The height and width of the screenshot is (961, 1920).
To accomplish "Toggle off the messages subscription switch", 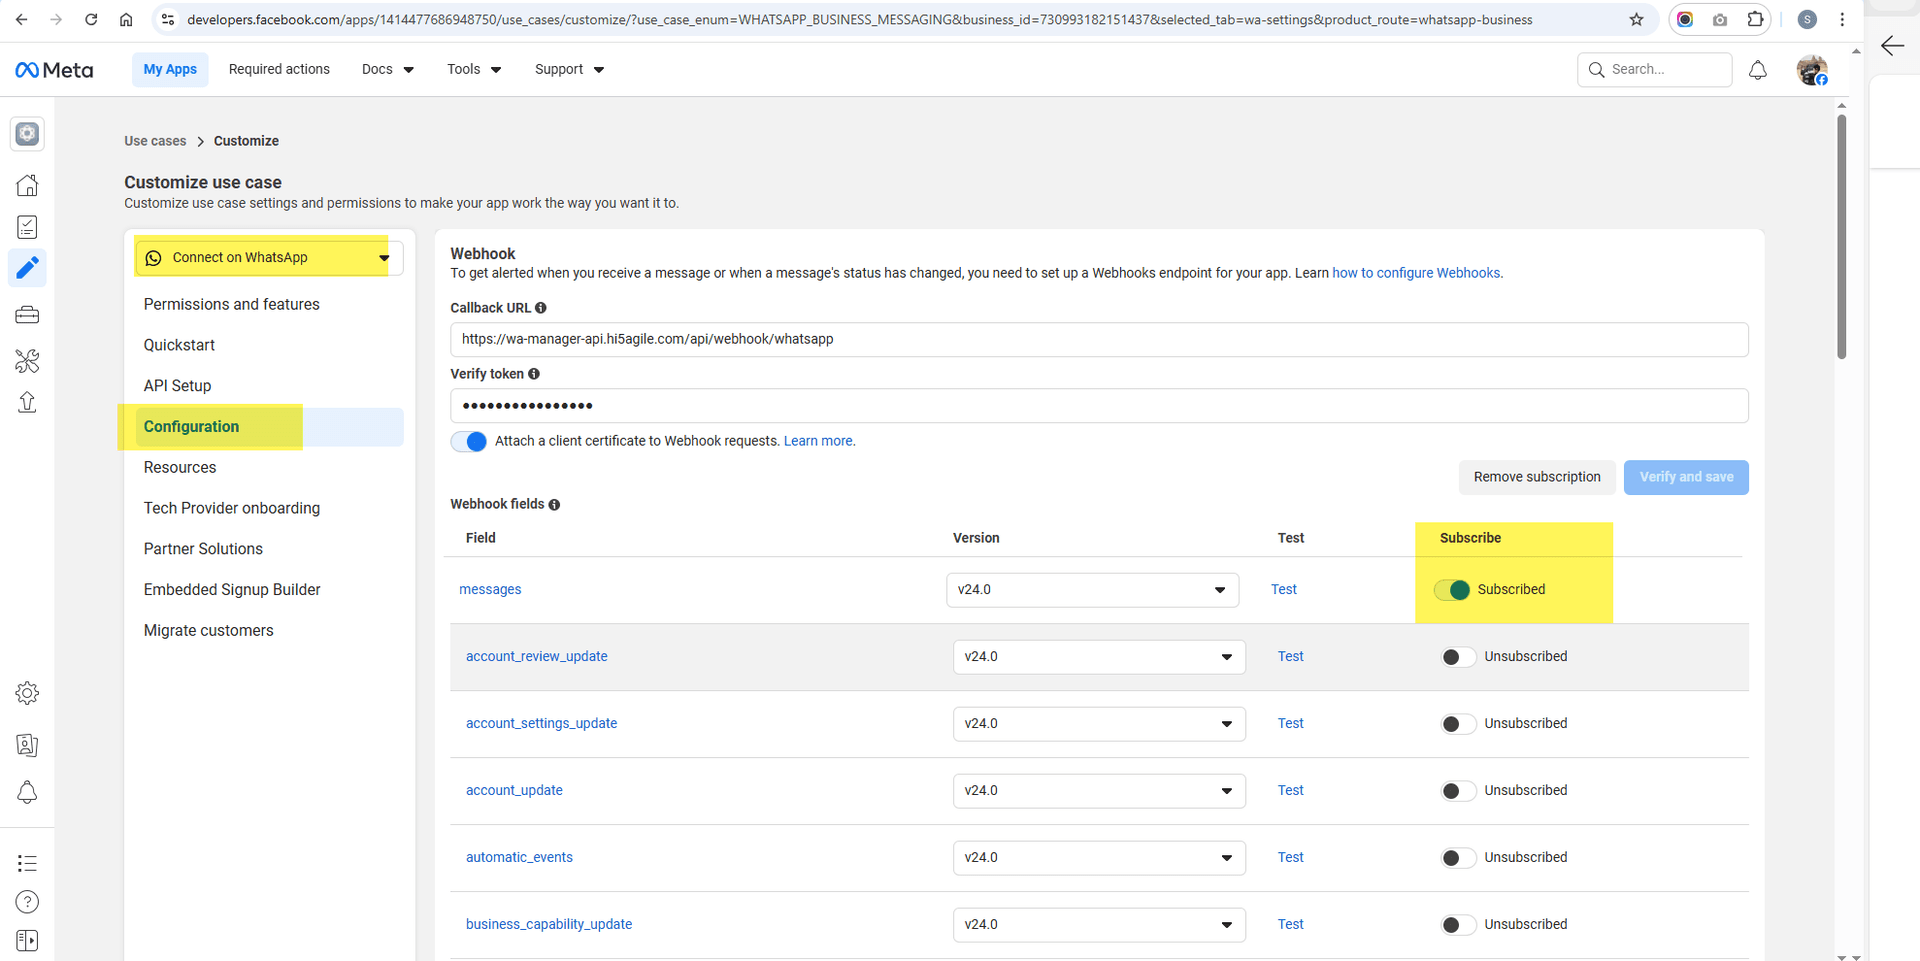I will (x=1452, y=590).
